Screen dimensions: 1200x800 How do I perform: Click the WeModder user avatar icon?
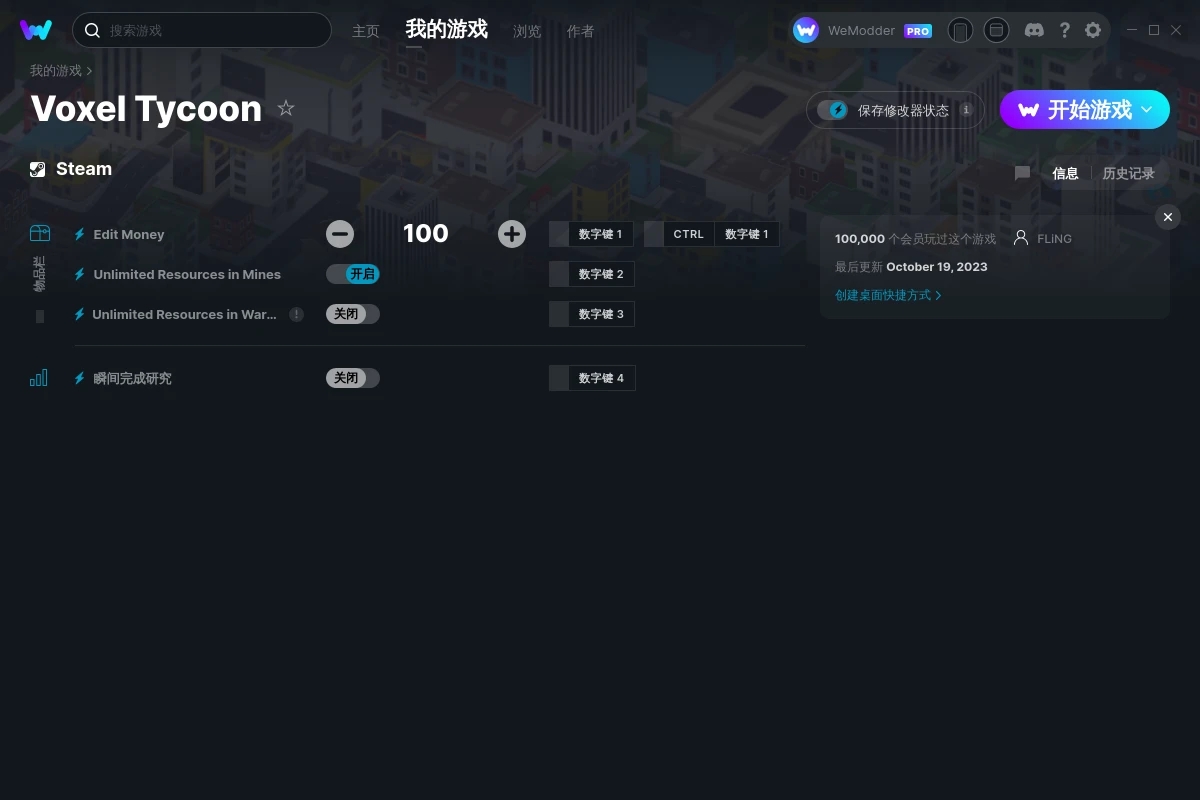[806, 30]
